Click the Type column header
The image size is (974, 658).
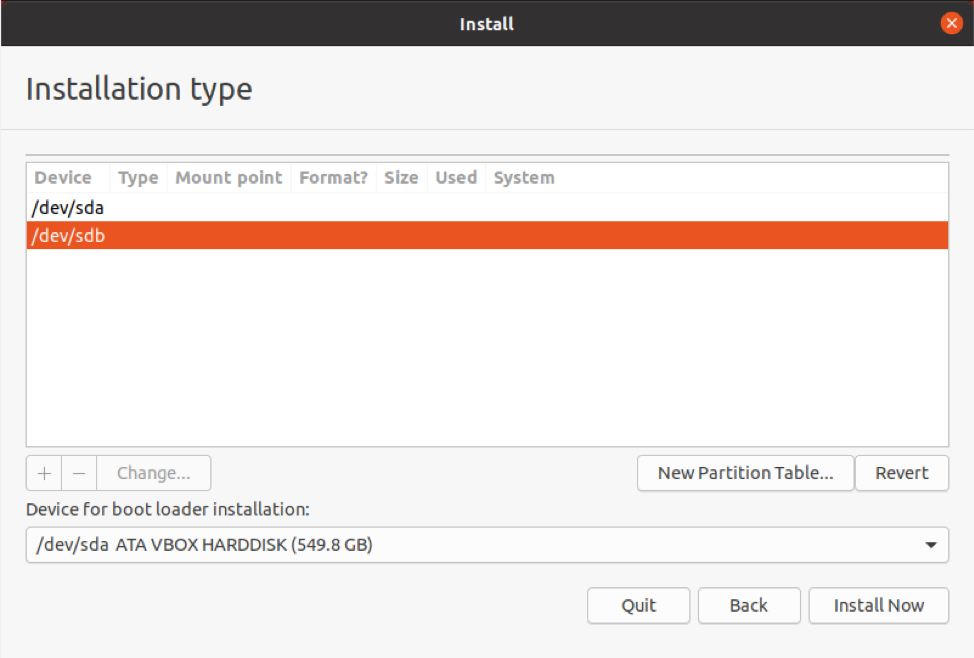pos(138,178)
